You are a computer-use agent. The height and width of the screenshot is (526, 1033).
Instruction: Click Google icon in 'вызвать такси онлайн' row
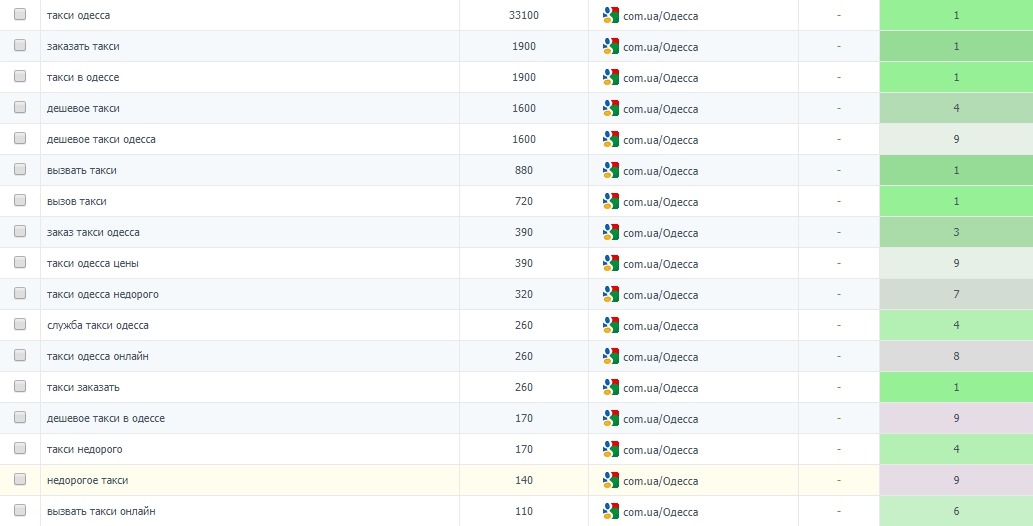pyautogui.click(x=611, y=511)
